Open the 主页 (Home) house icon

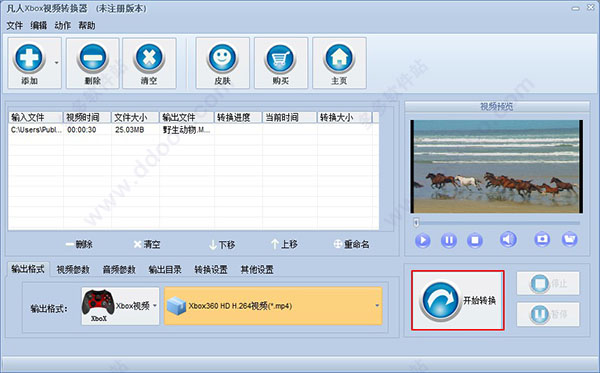coord(339,58)
